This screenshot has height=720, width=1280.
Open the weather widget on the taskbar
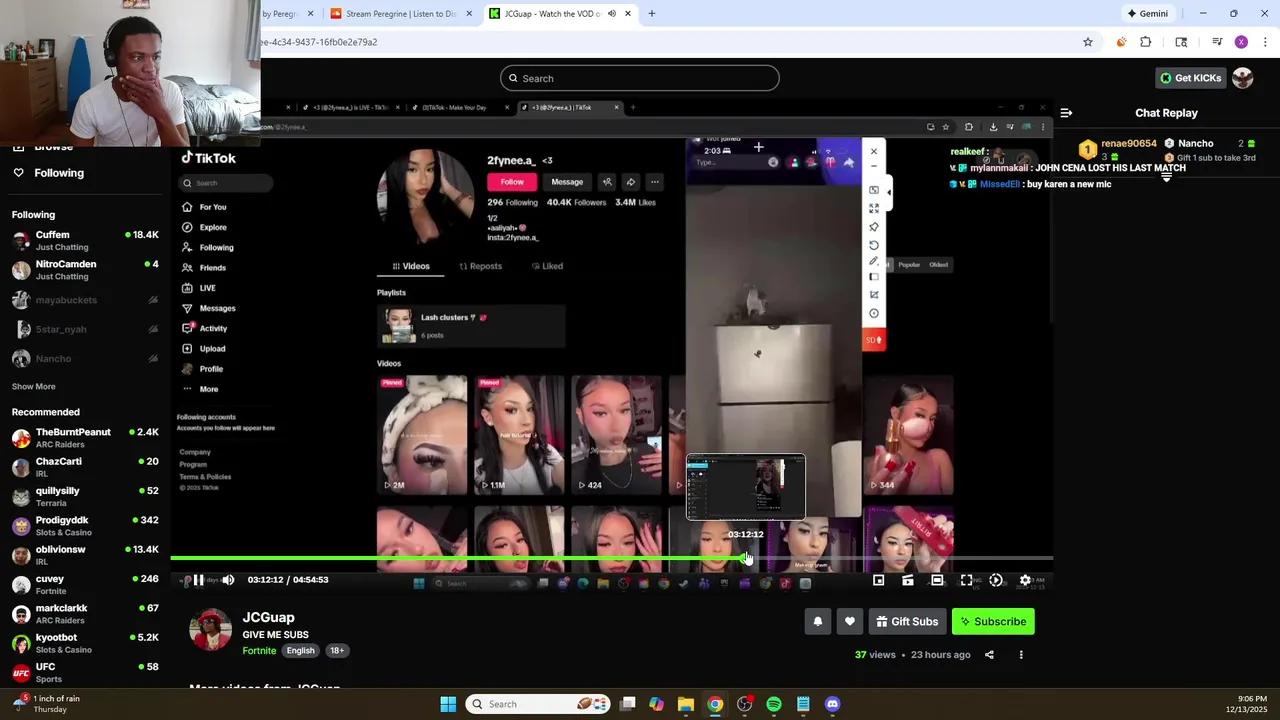click(46, 704)
